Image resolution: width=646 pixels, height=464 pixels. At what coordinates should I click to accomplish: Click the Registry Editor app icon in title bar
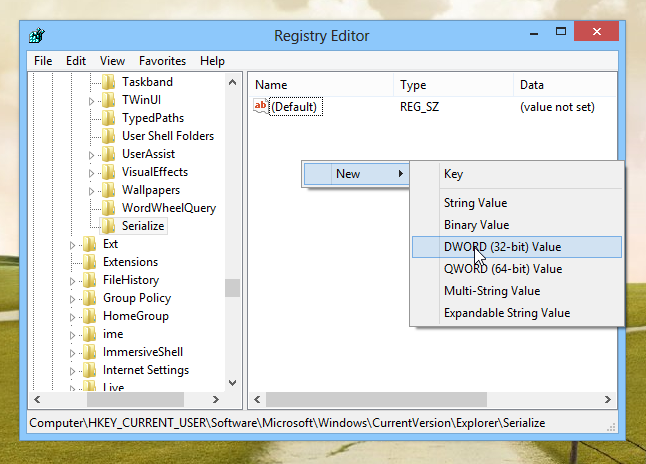click(x=37, y=35)
